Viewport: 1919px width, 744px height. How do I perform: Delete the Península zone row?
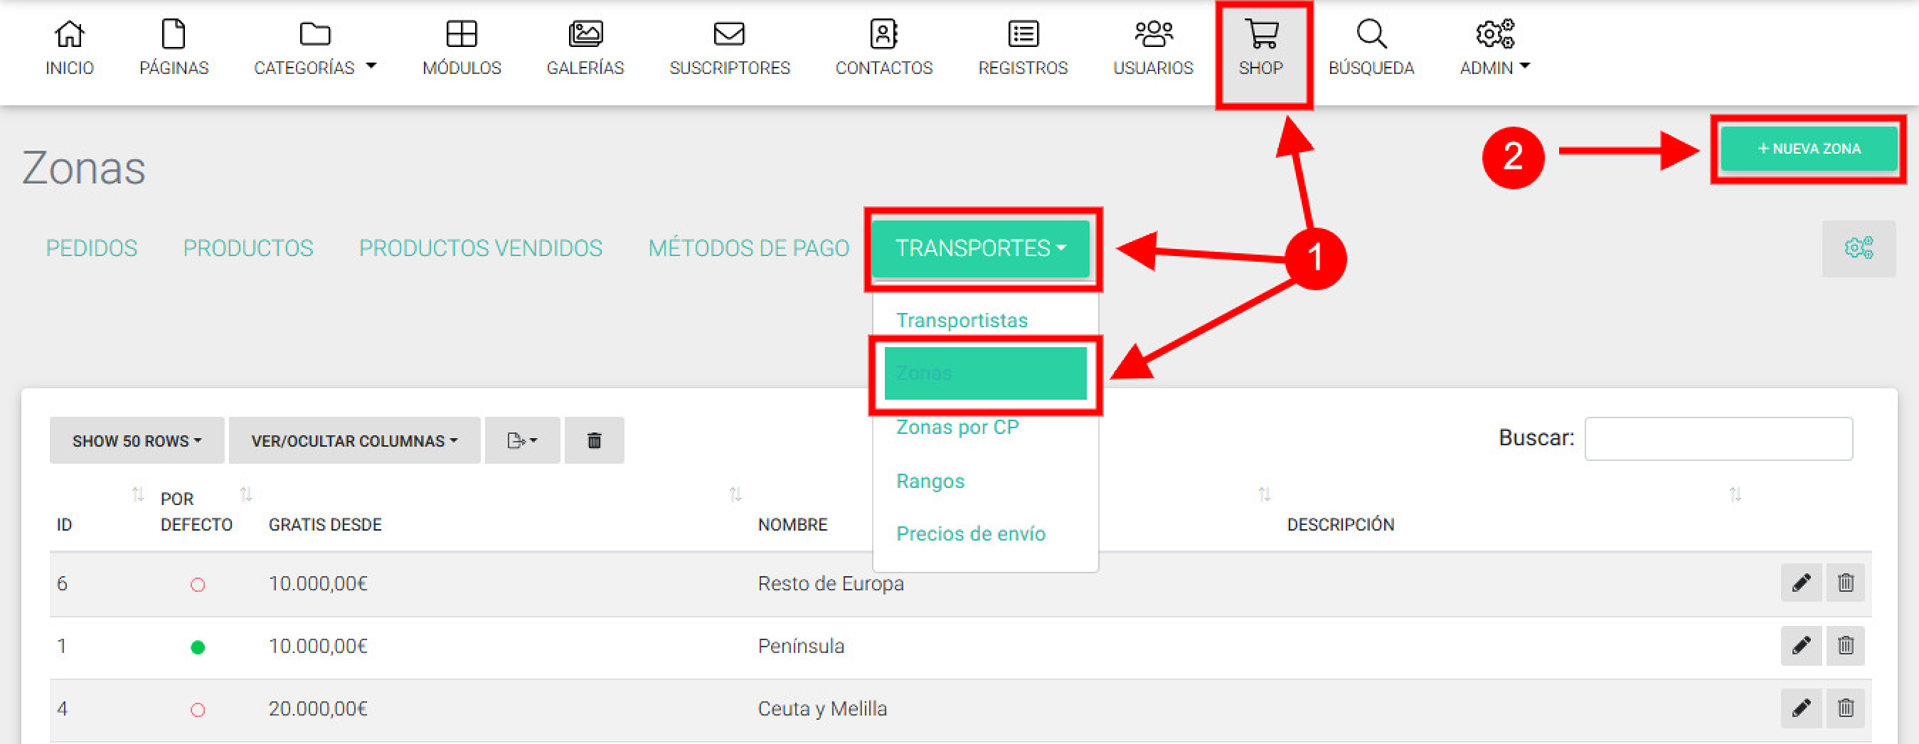(x=1845, y=646)
